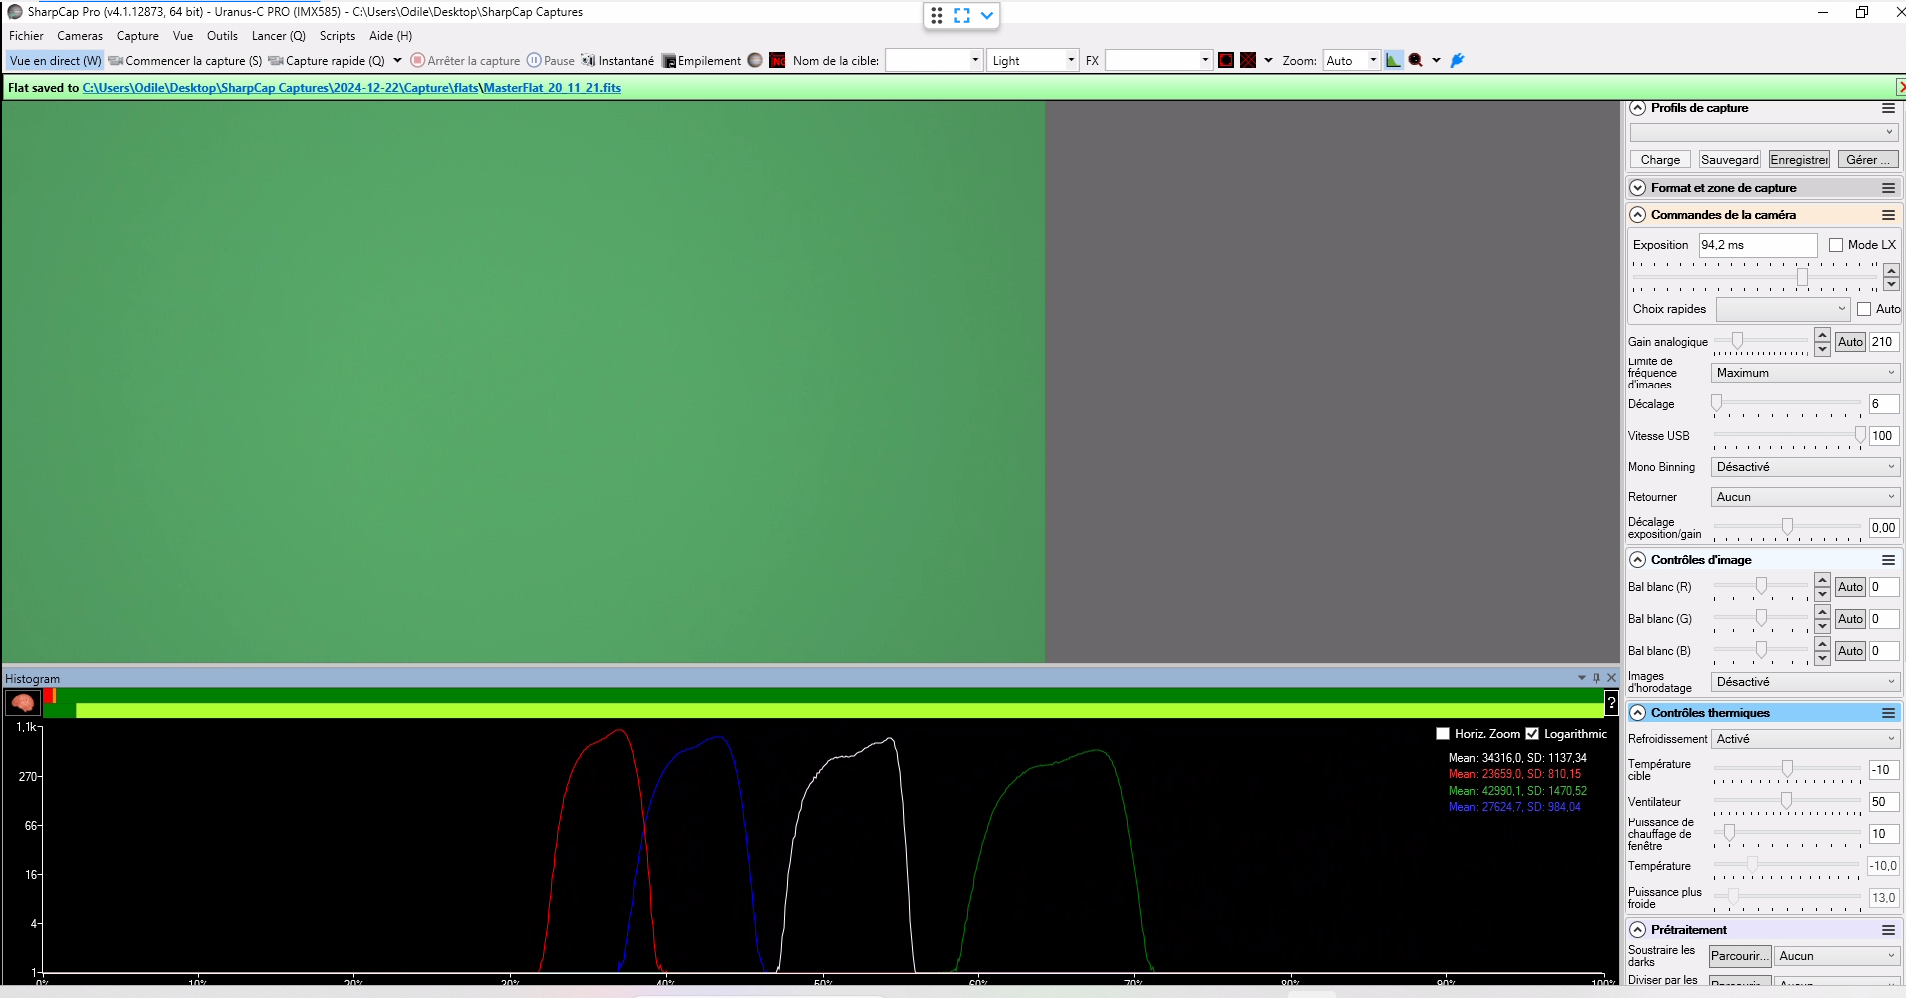Screen dimensions: 1906x998
Task: Toggle Auto for Bal blanc (R)
Action: click(1850, 587)
